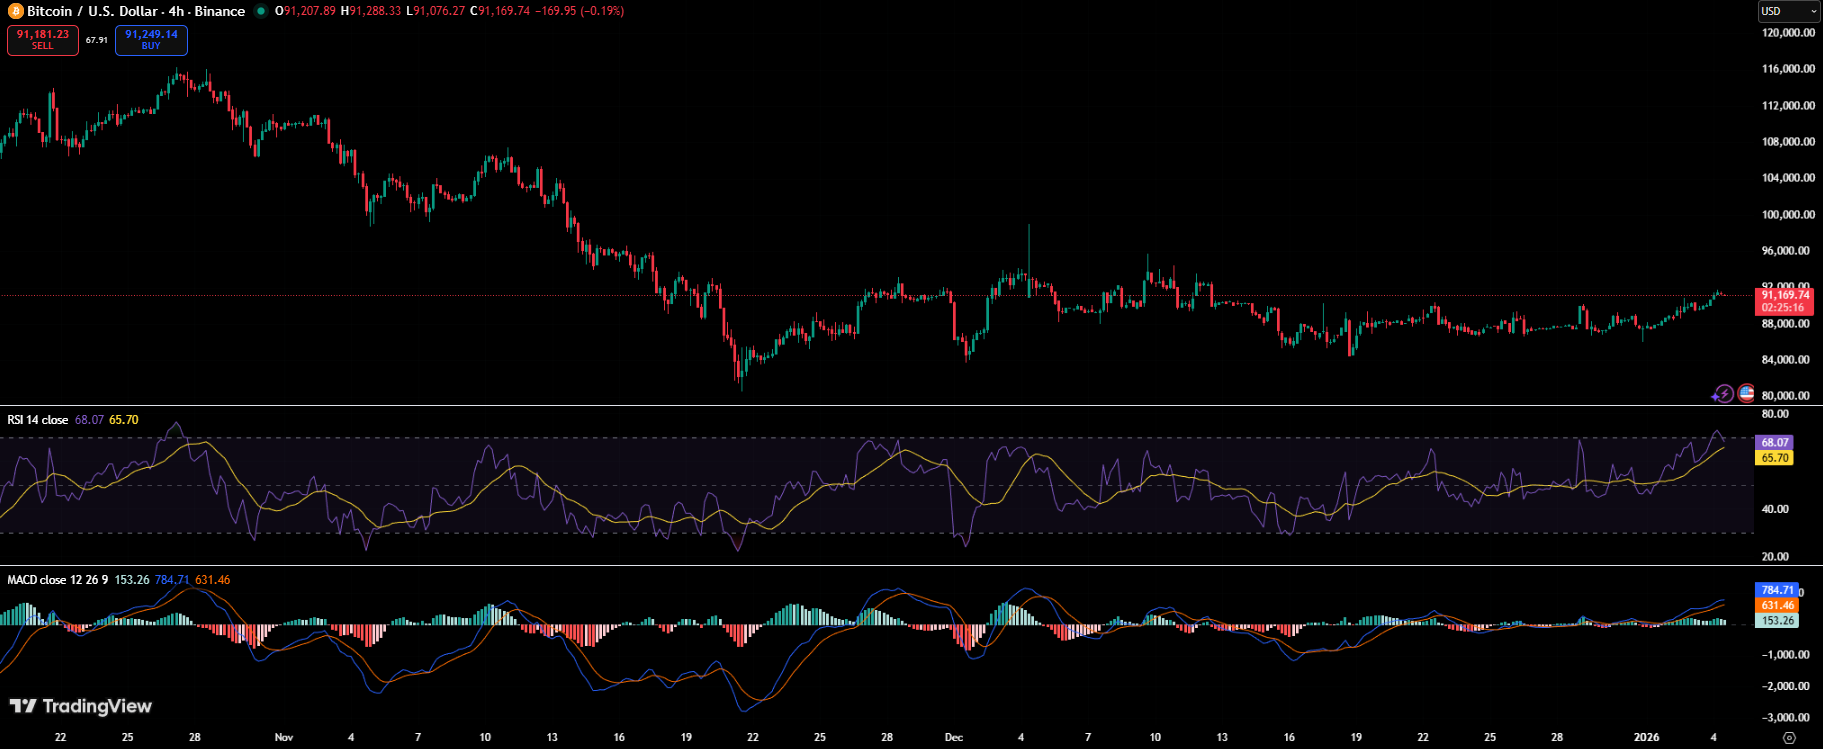This screenshot has width=1823, height=749.
Task: Click the US flag economic event icon
Action: [x=1746, y=393]
